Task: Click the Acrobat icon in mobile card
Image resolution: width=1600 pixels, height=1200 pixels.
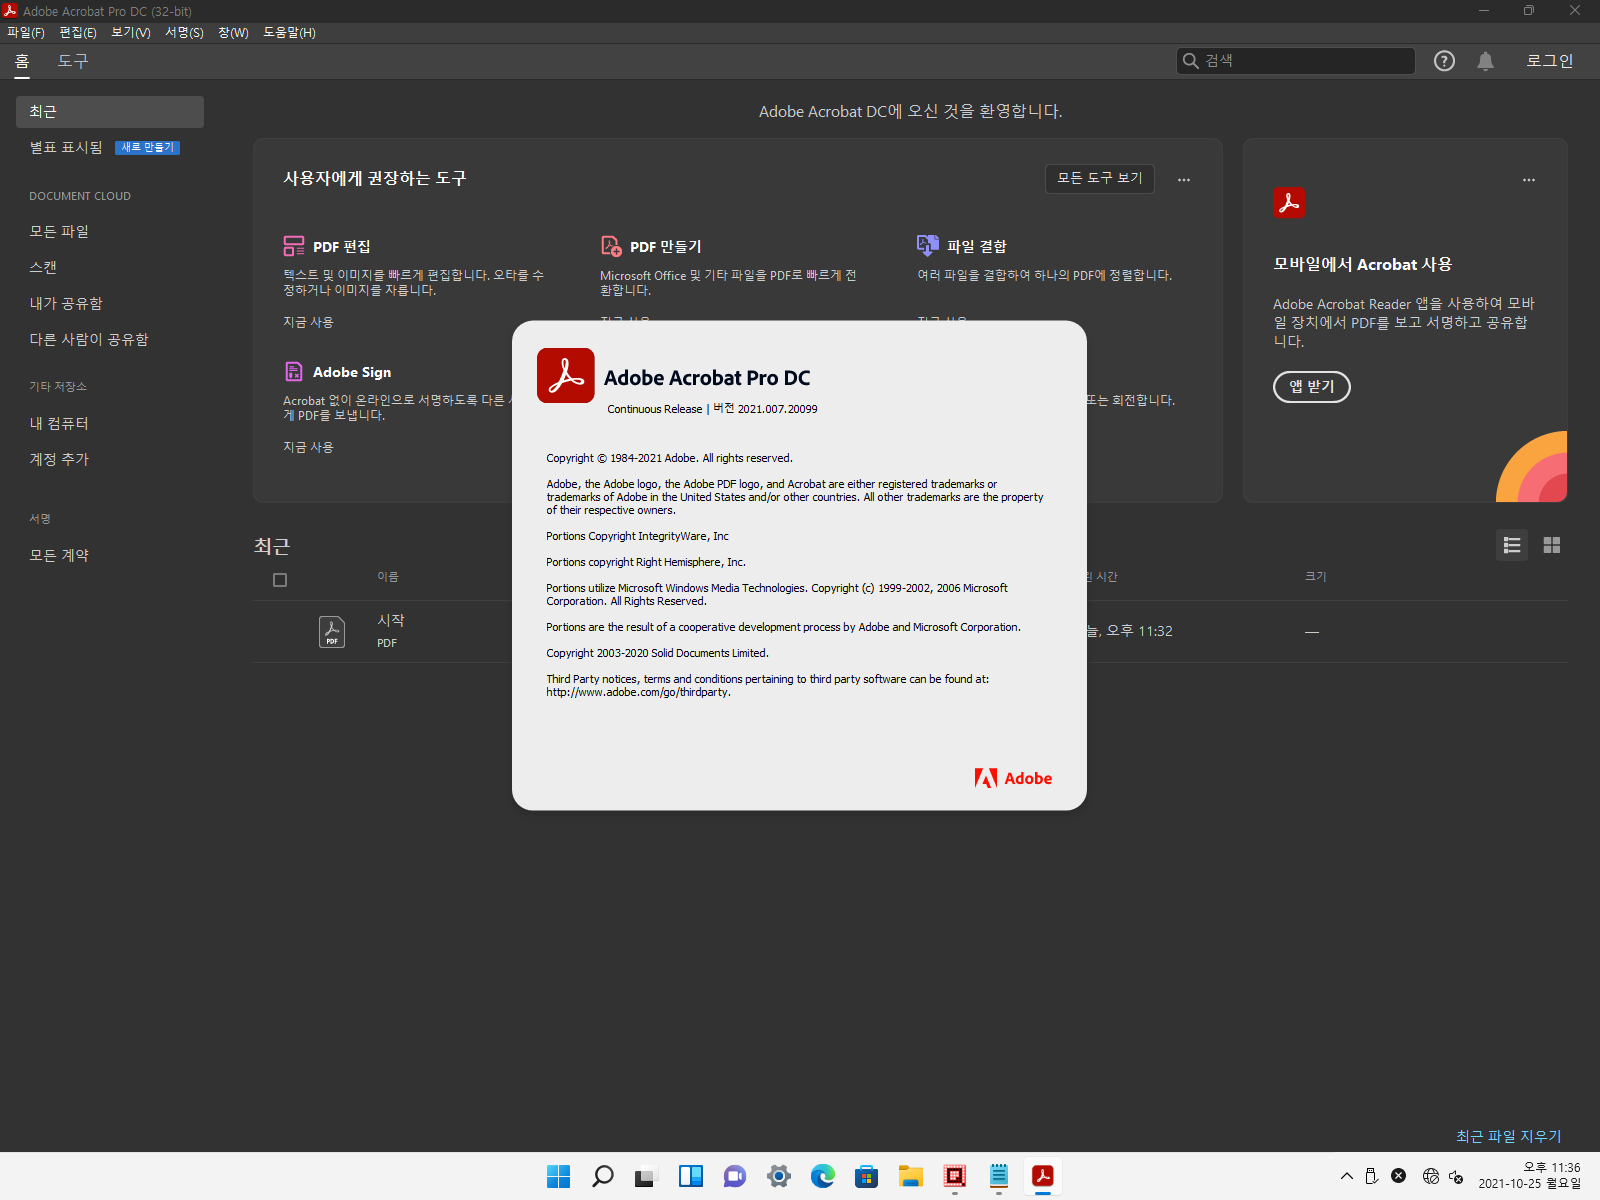Action: coord(1289,202)
